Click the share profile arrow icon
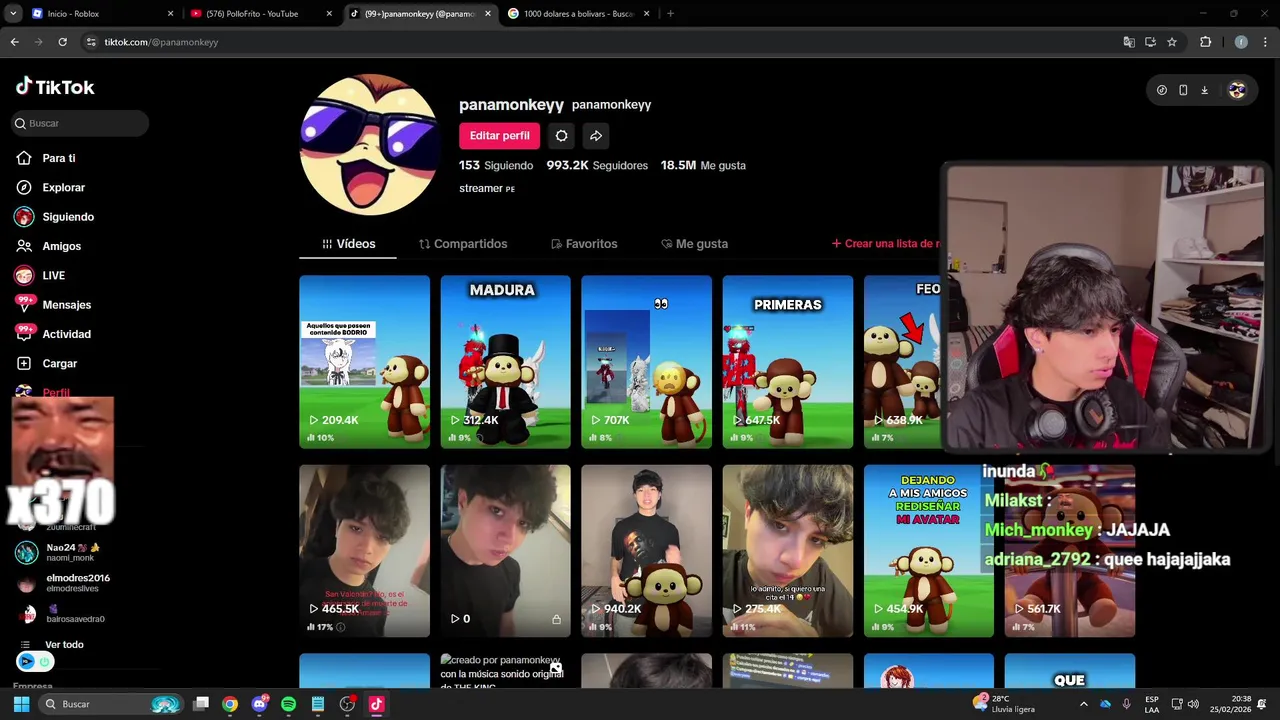This screenshot has height=720, width=1280. pyautogui.click(x=595, y=136)
